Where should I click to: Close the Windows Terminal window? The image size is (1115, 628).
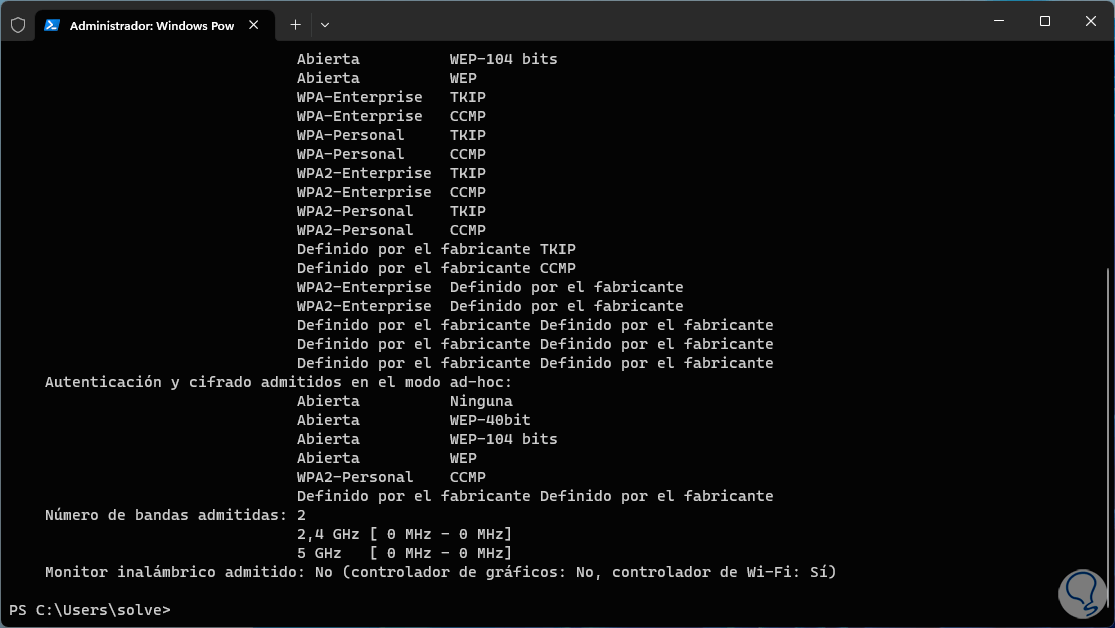click(1089, 21)
